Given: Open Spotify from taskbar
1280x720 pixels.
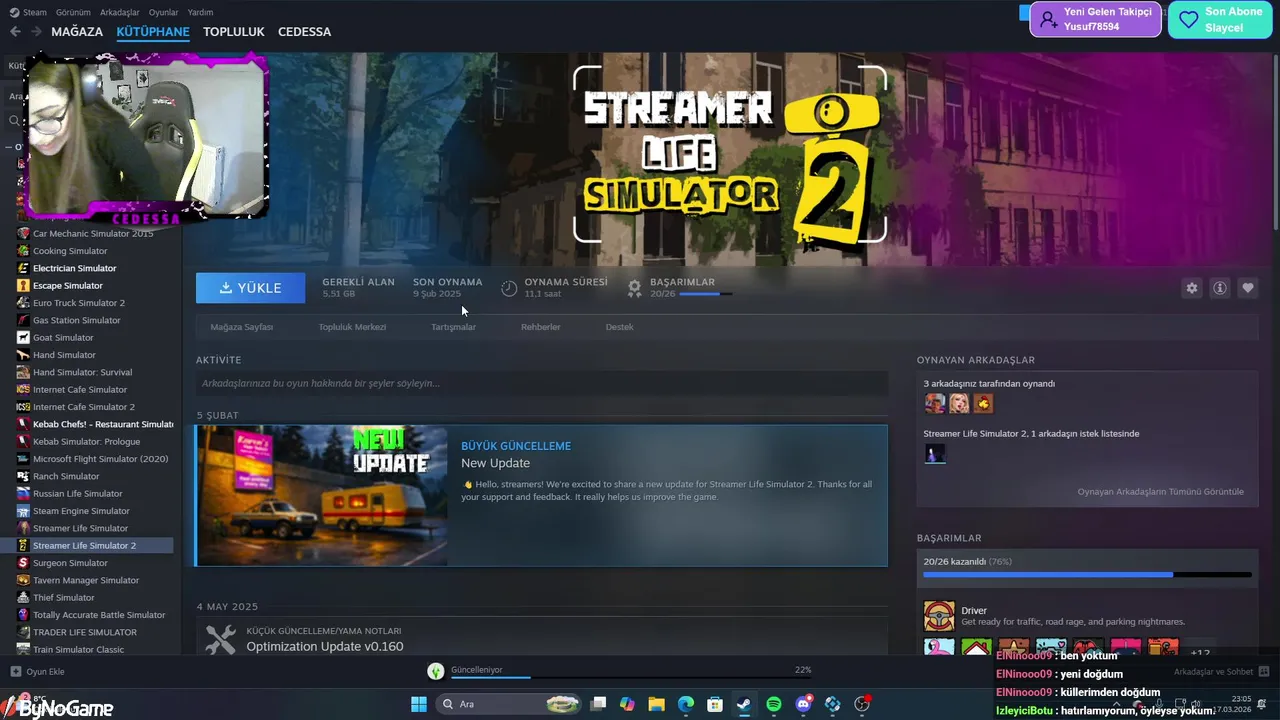Looking at the screenshot, I should tap(774, 704).
